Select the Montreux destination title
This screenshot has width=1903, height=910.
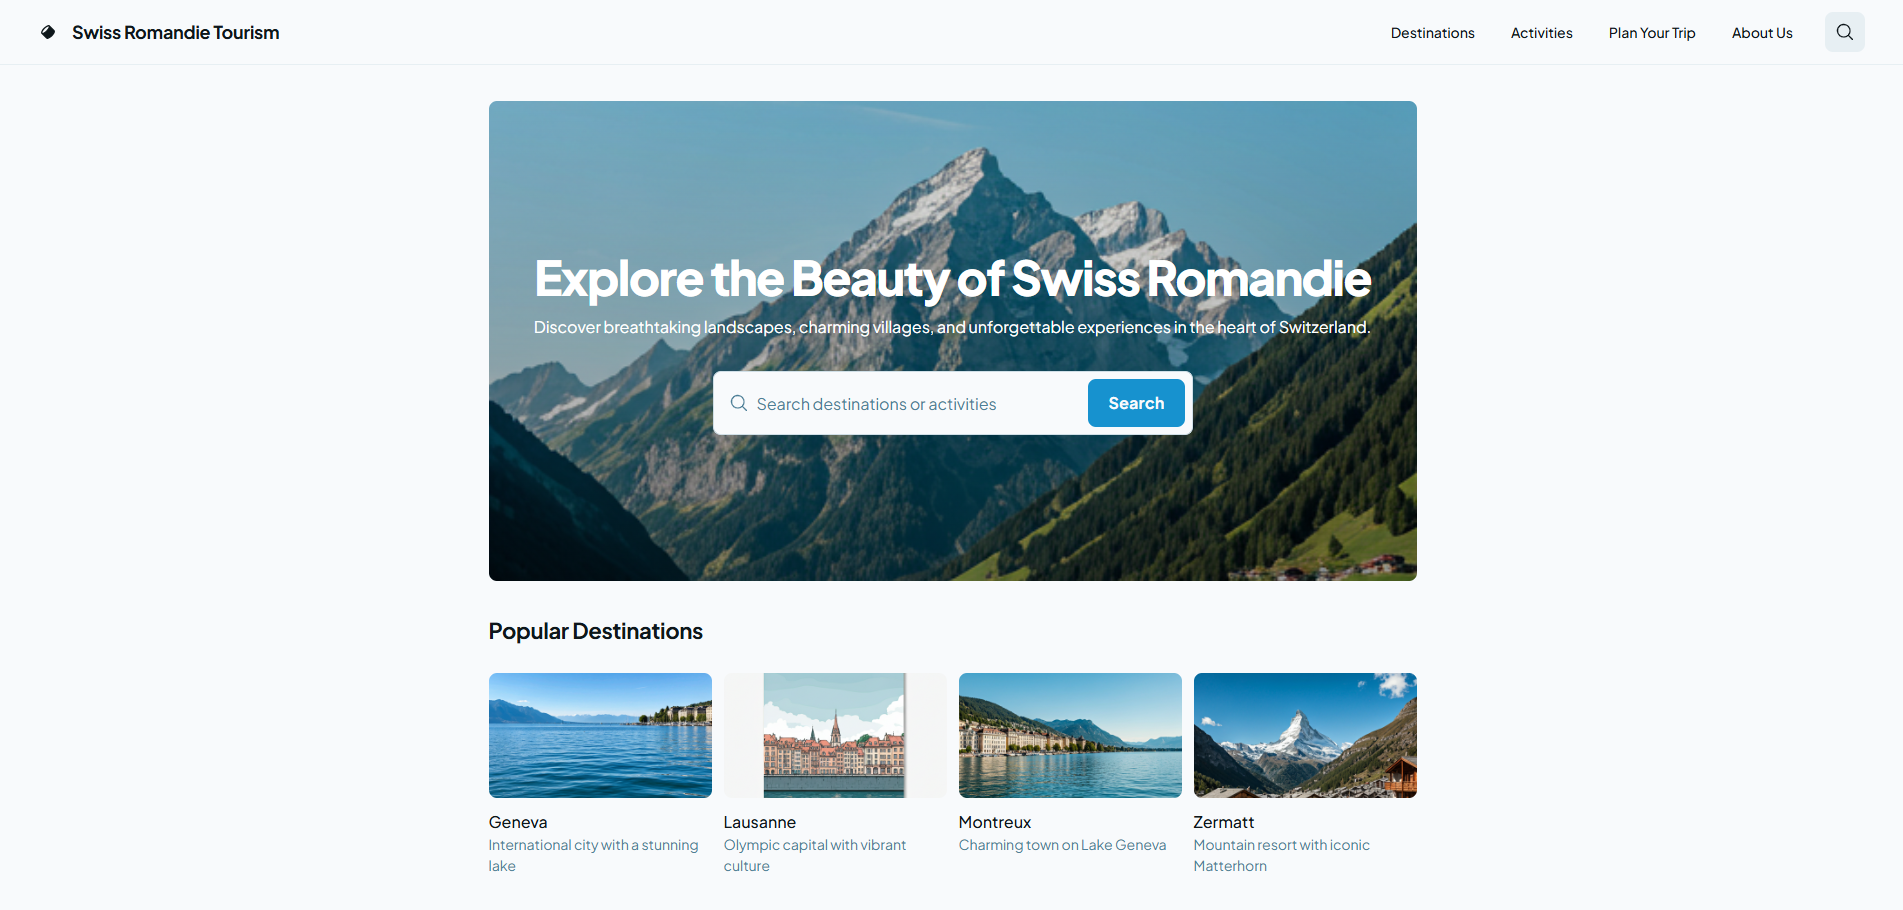coord(995,822)
